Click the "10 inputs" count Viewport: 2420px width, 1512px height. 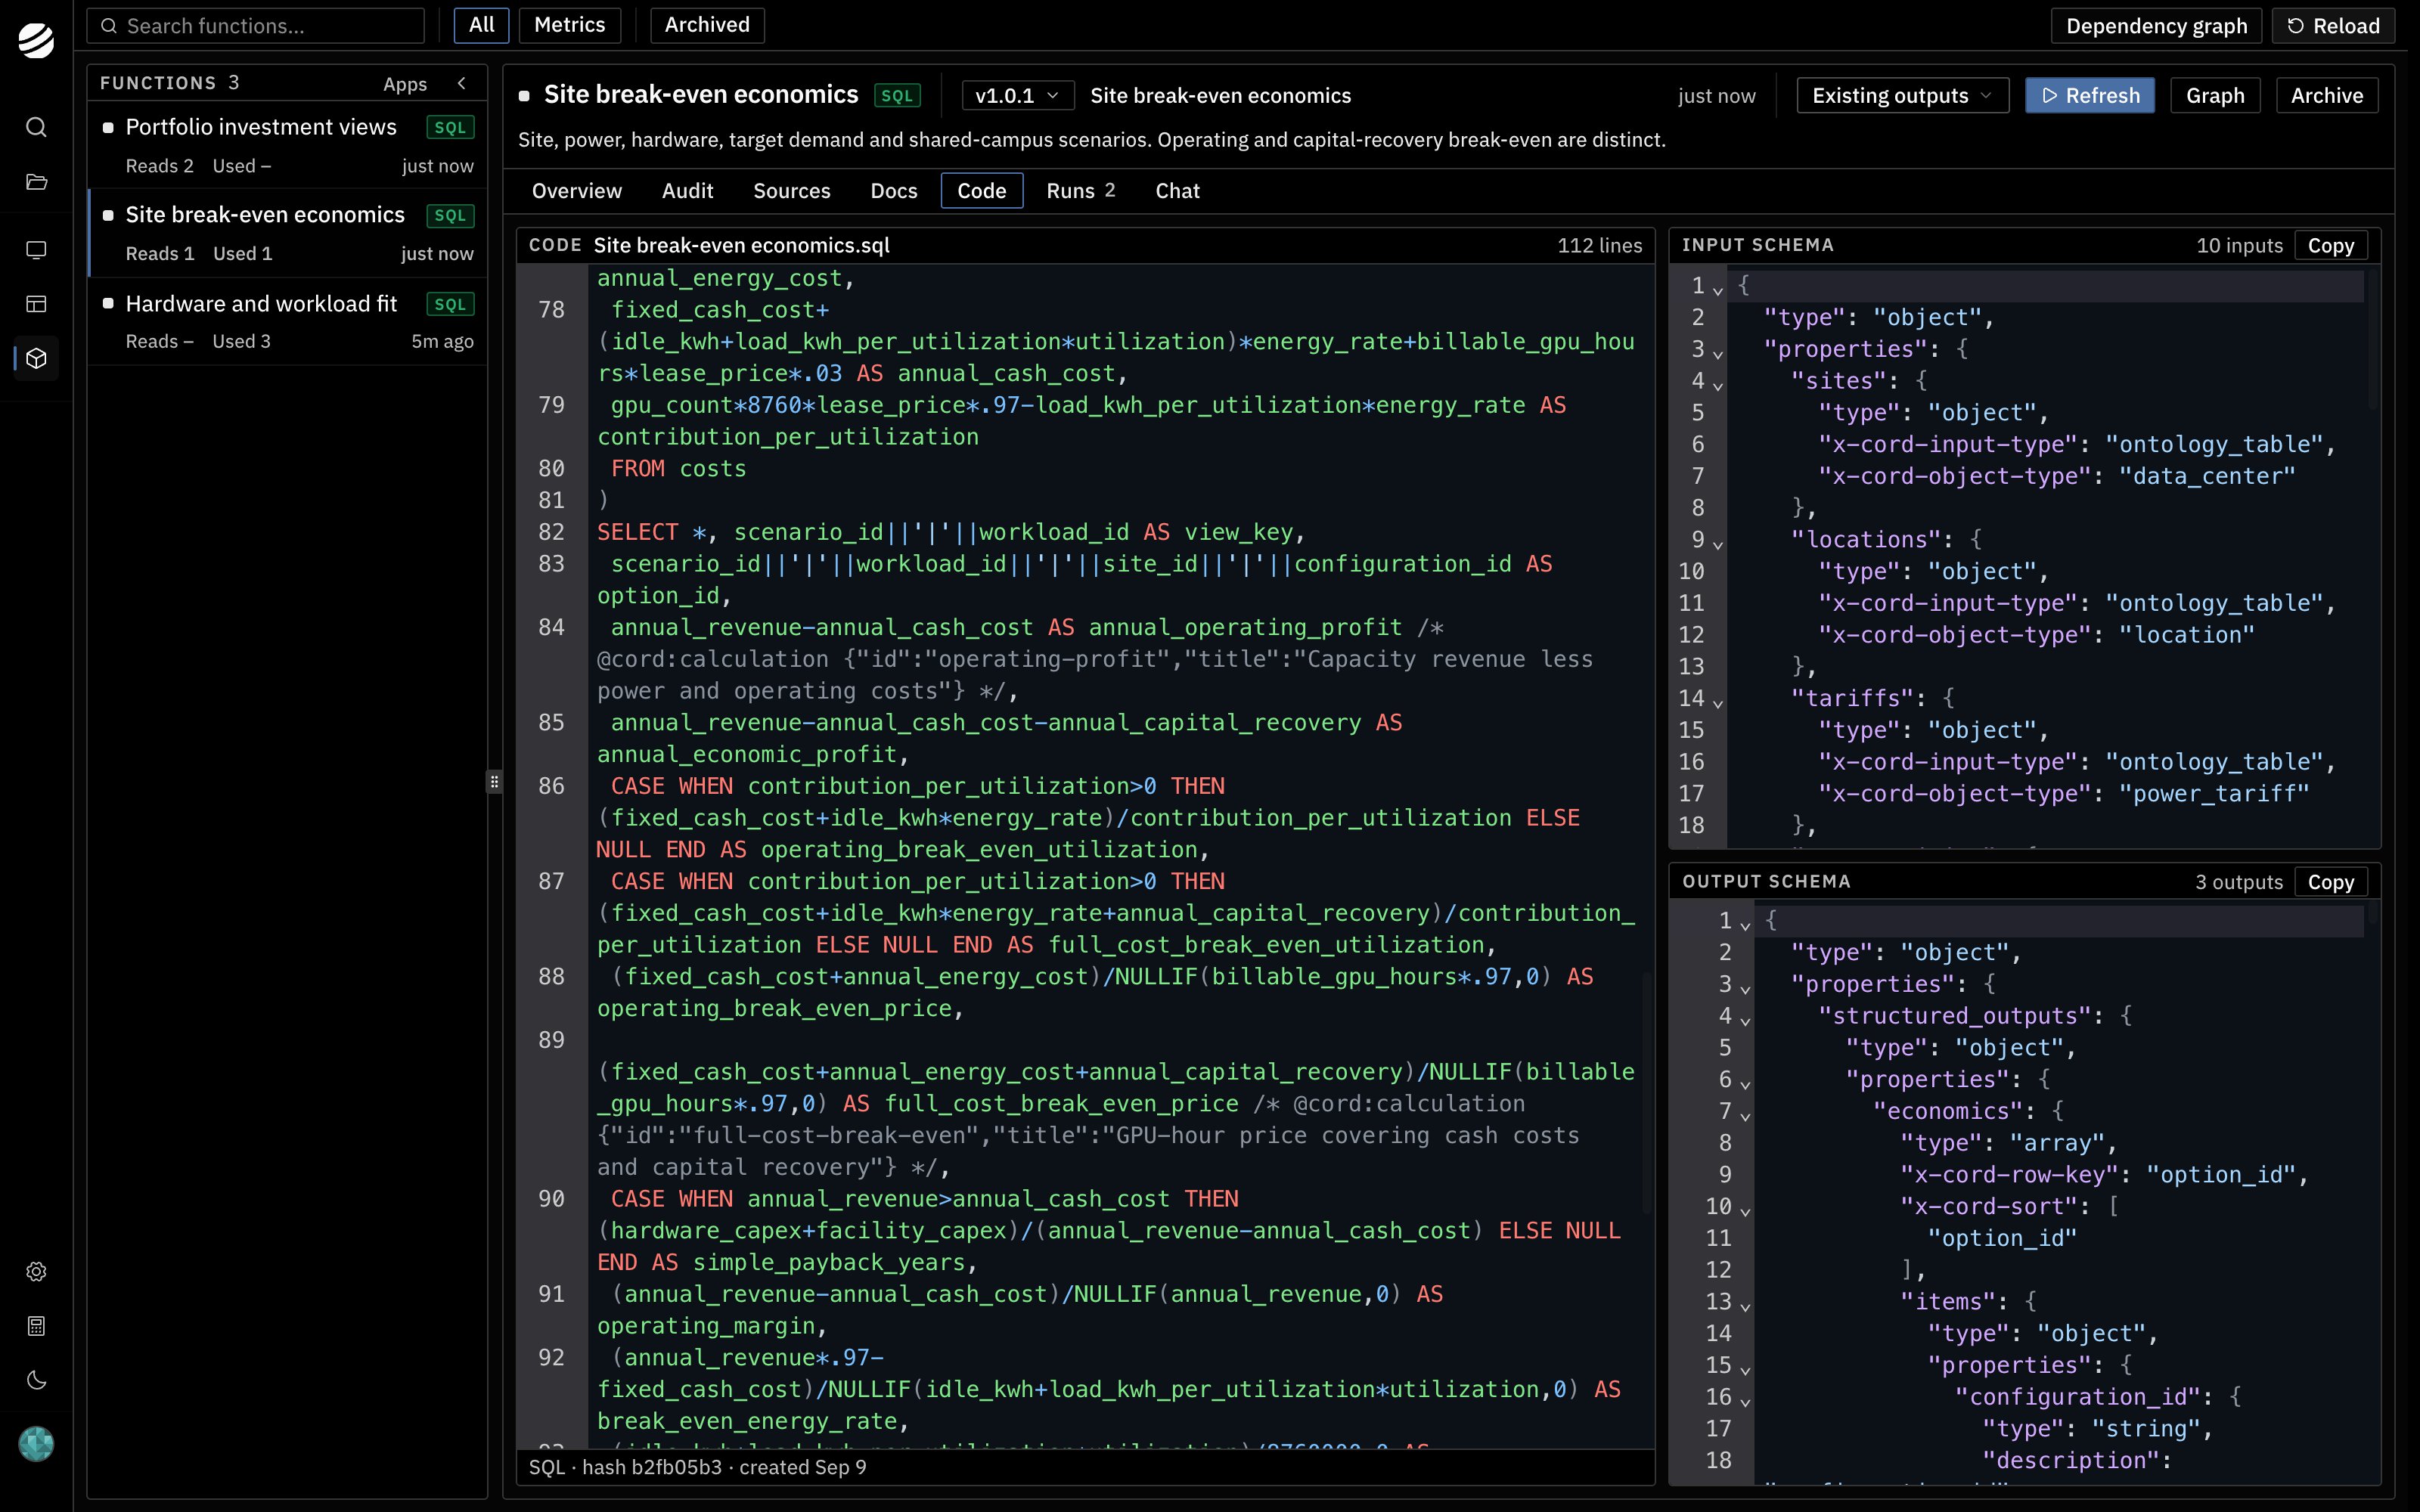[2239, 245]
